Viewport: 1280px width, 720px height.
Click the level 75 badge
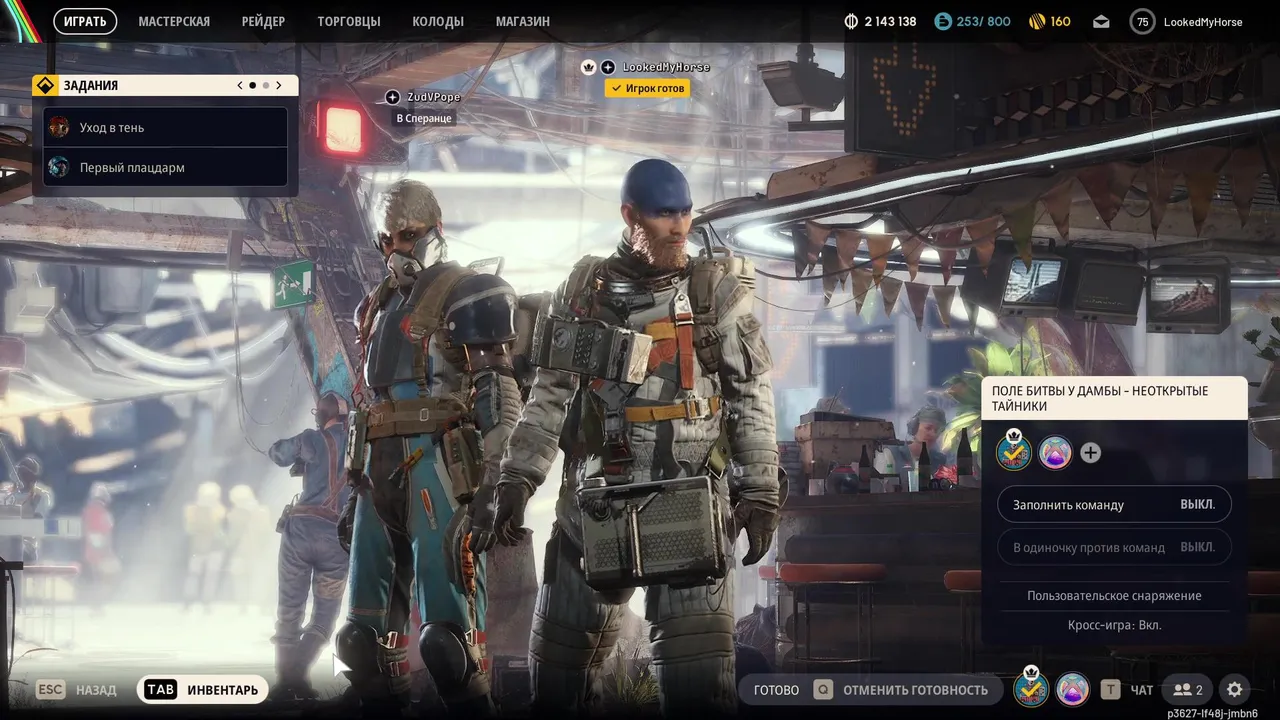point(1142,21)
